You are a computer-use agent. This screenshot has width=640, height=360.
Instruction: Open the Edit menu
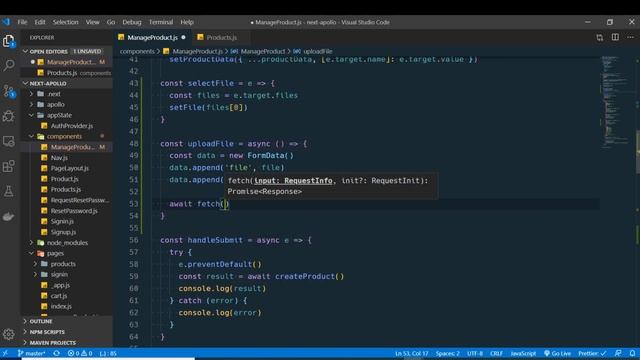click(40, 22)
